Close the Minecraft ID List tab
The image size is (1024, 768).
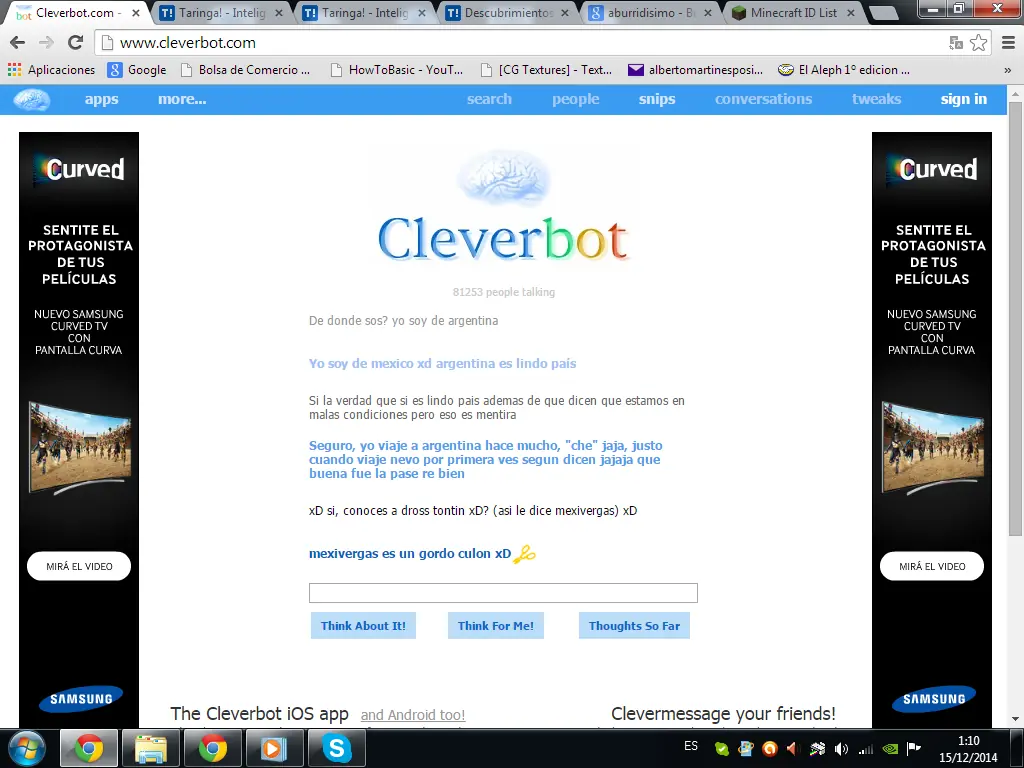850,13
